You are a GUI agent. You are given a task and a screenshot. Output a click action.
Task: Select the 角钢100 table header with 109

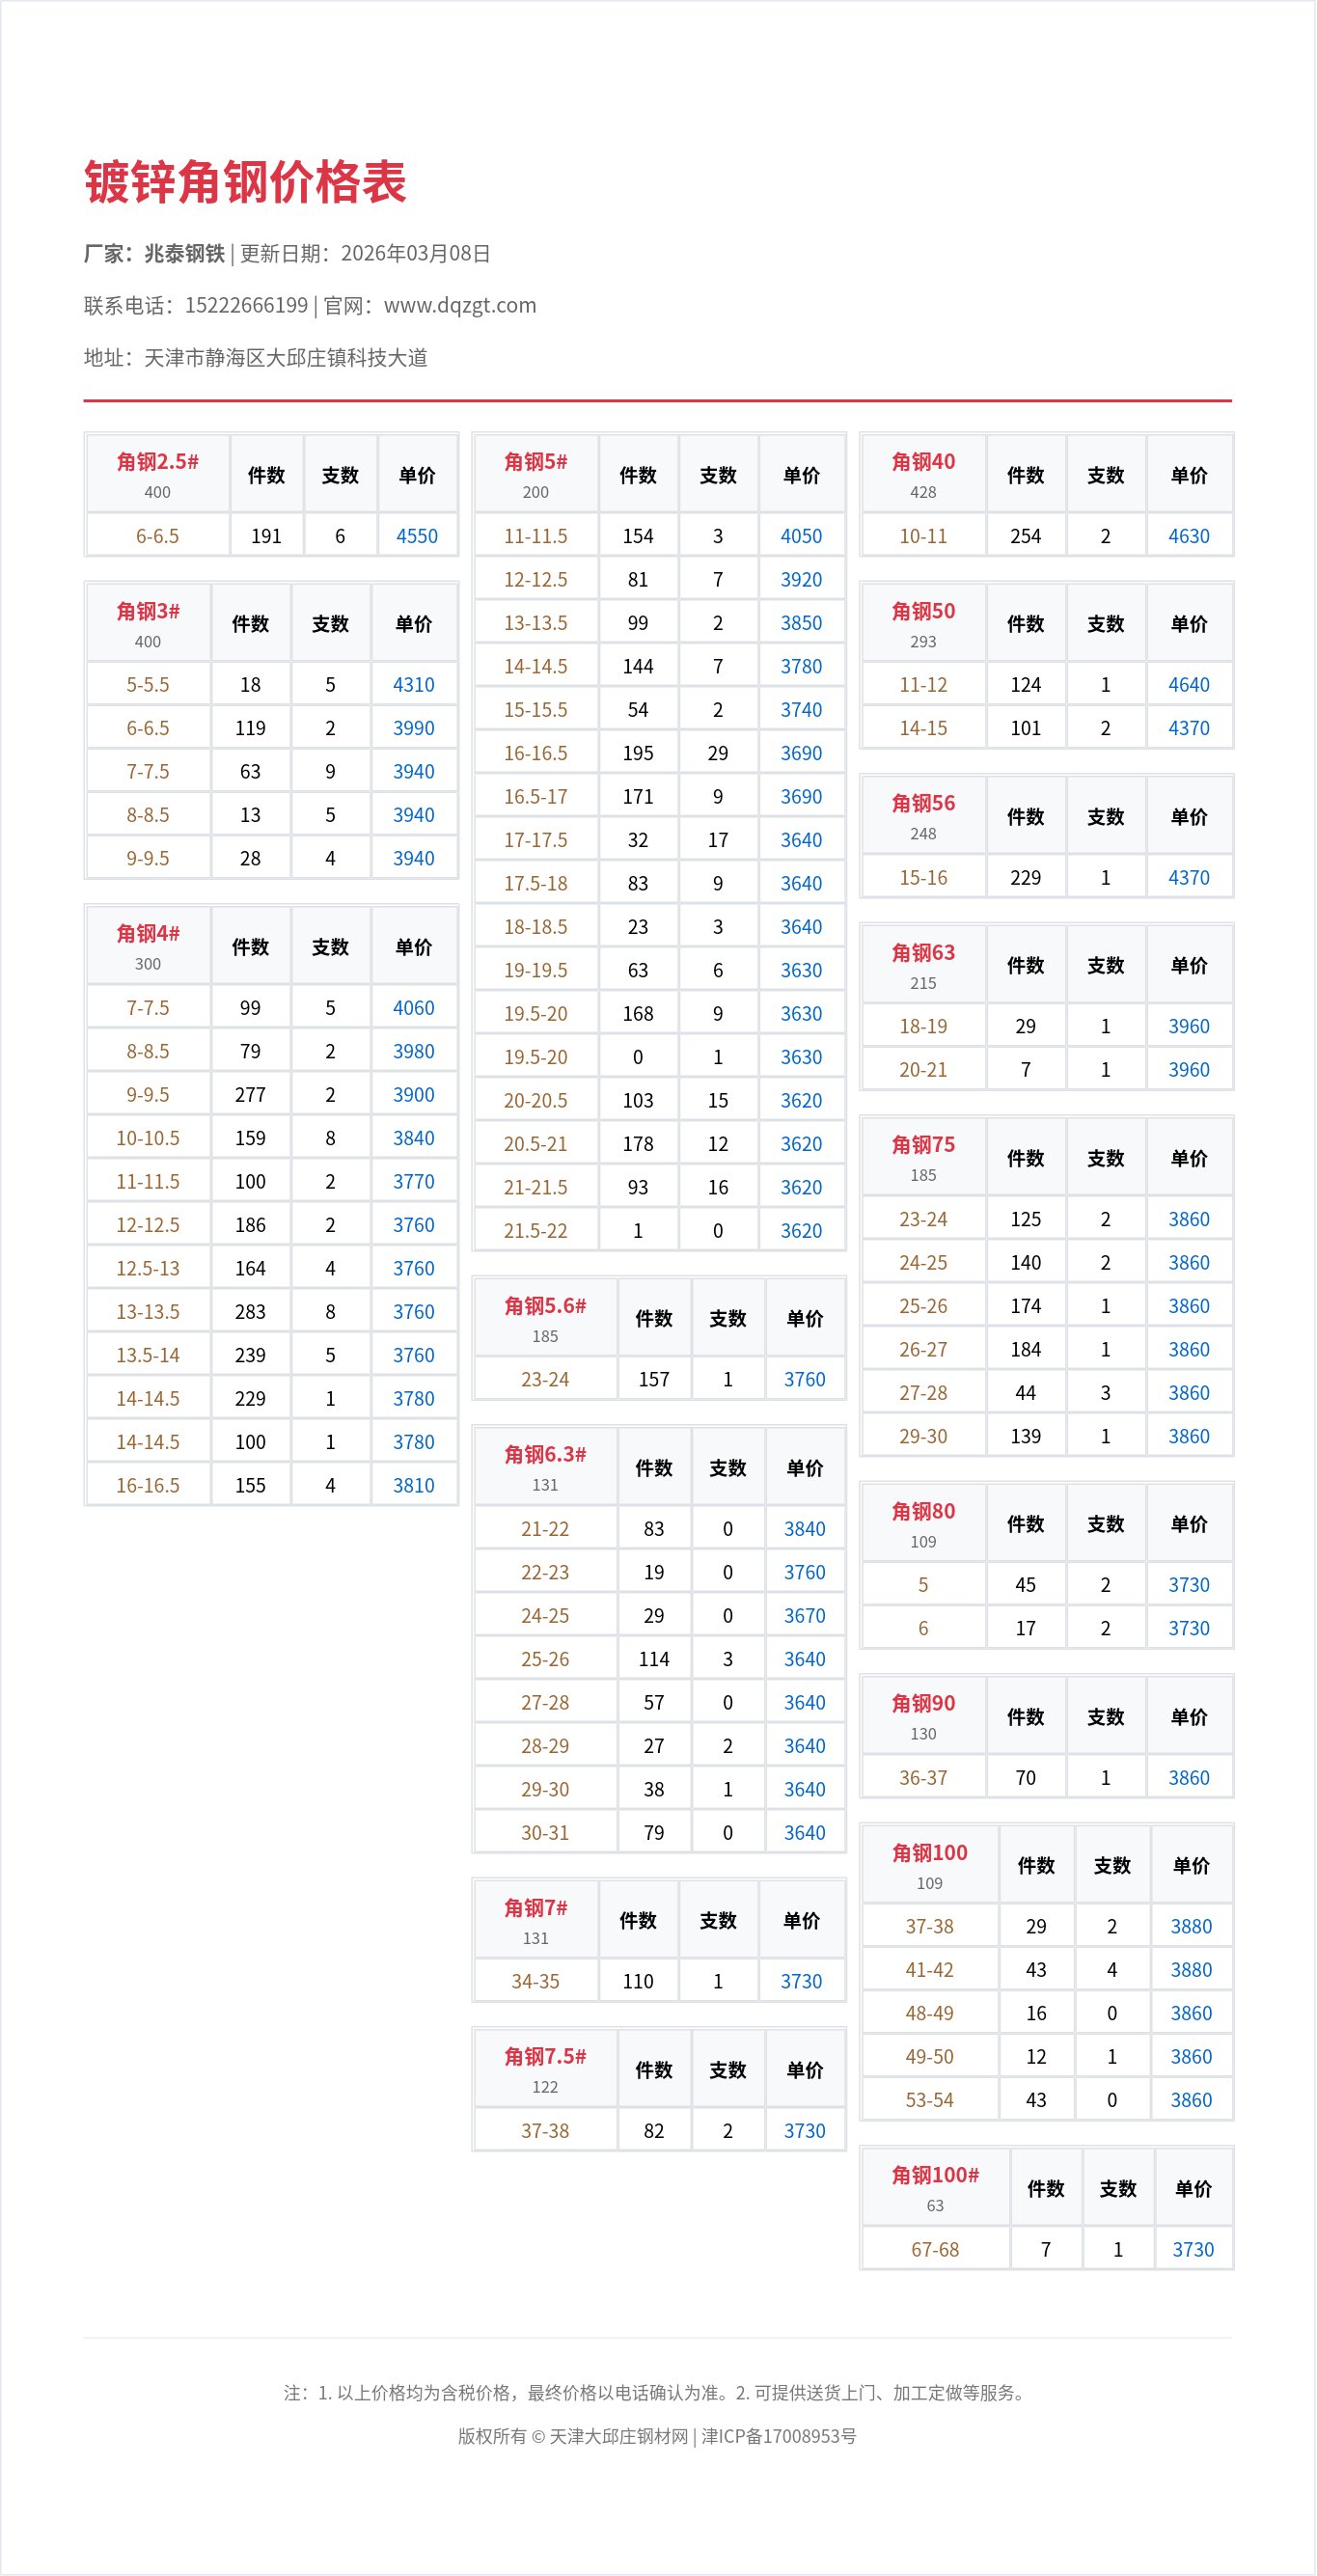coord(930,1865)
